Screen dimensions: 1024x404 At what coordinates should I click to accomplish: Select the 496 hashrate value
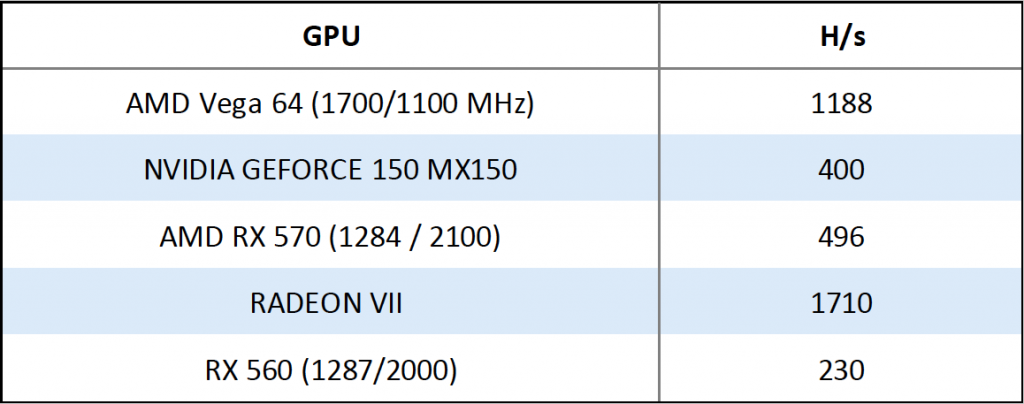[840, 237]
